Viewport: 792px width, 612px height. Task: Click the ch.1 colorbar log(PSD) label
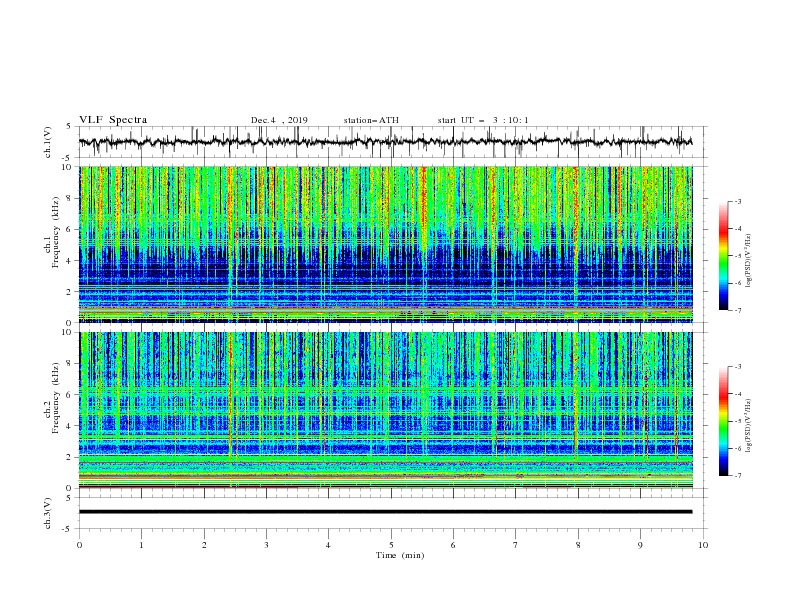tap(749, 261)
